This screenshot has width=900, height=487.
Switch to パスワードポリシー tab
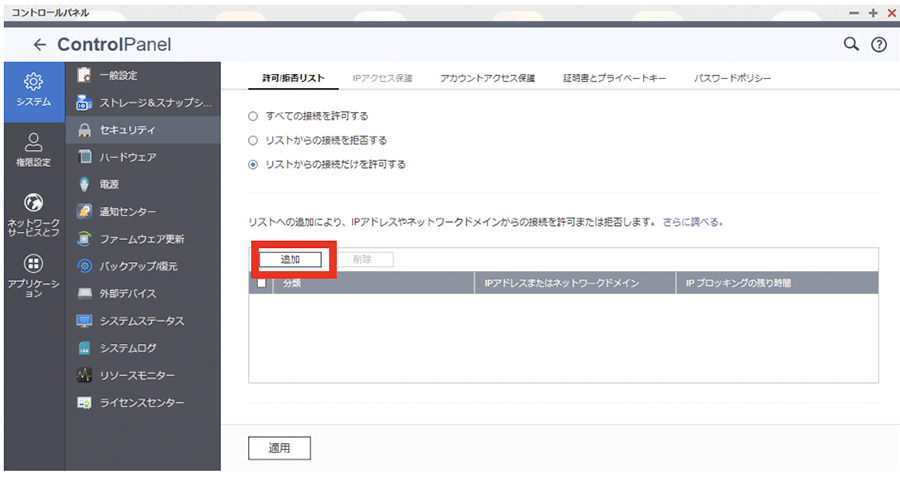coord(732,78)
